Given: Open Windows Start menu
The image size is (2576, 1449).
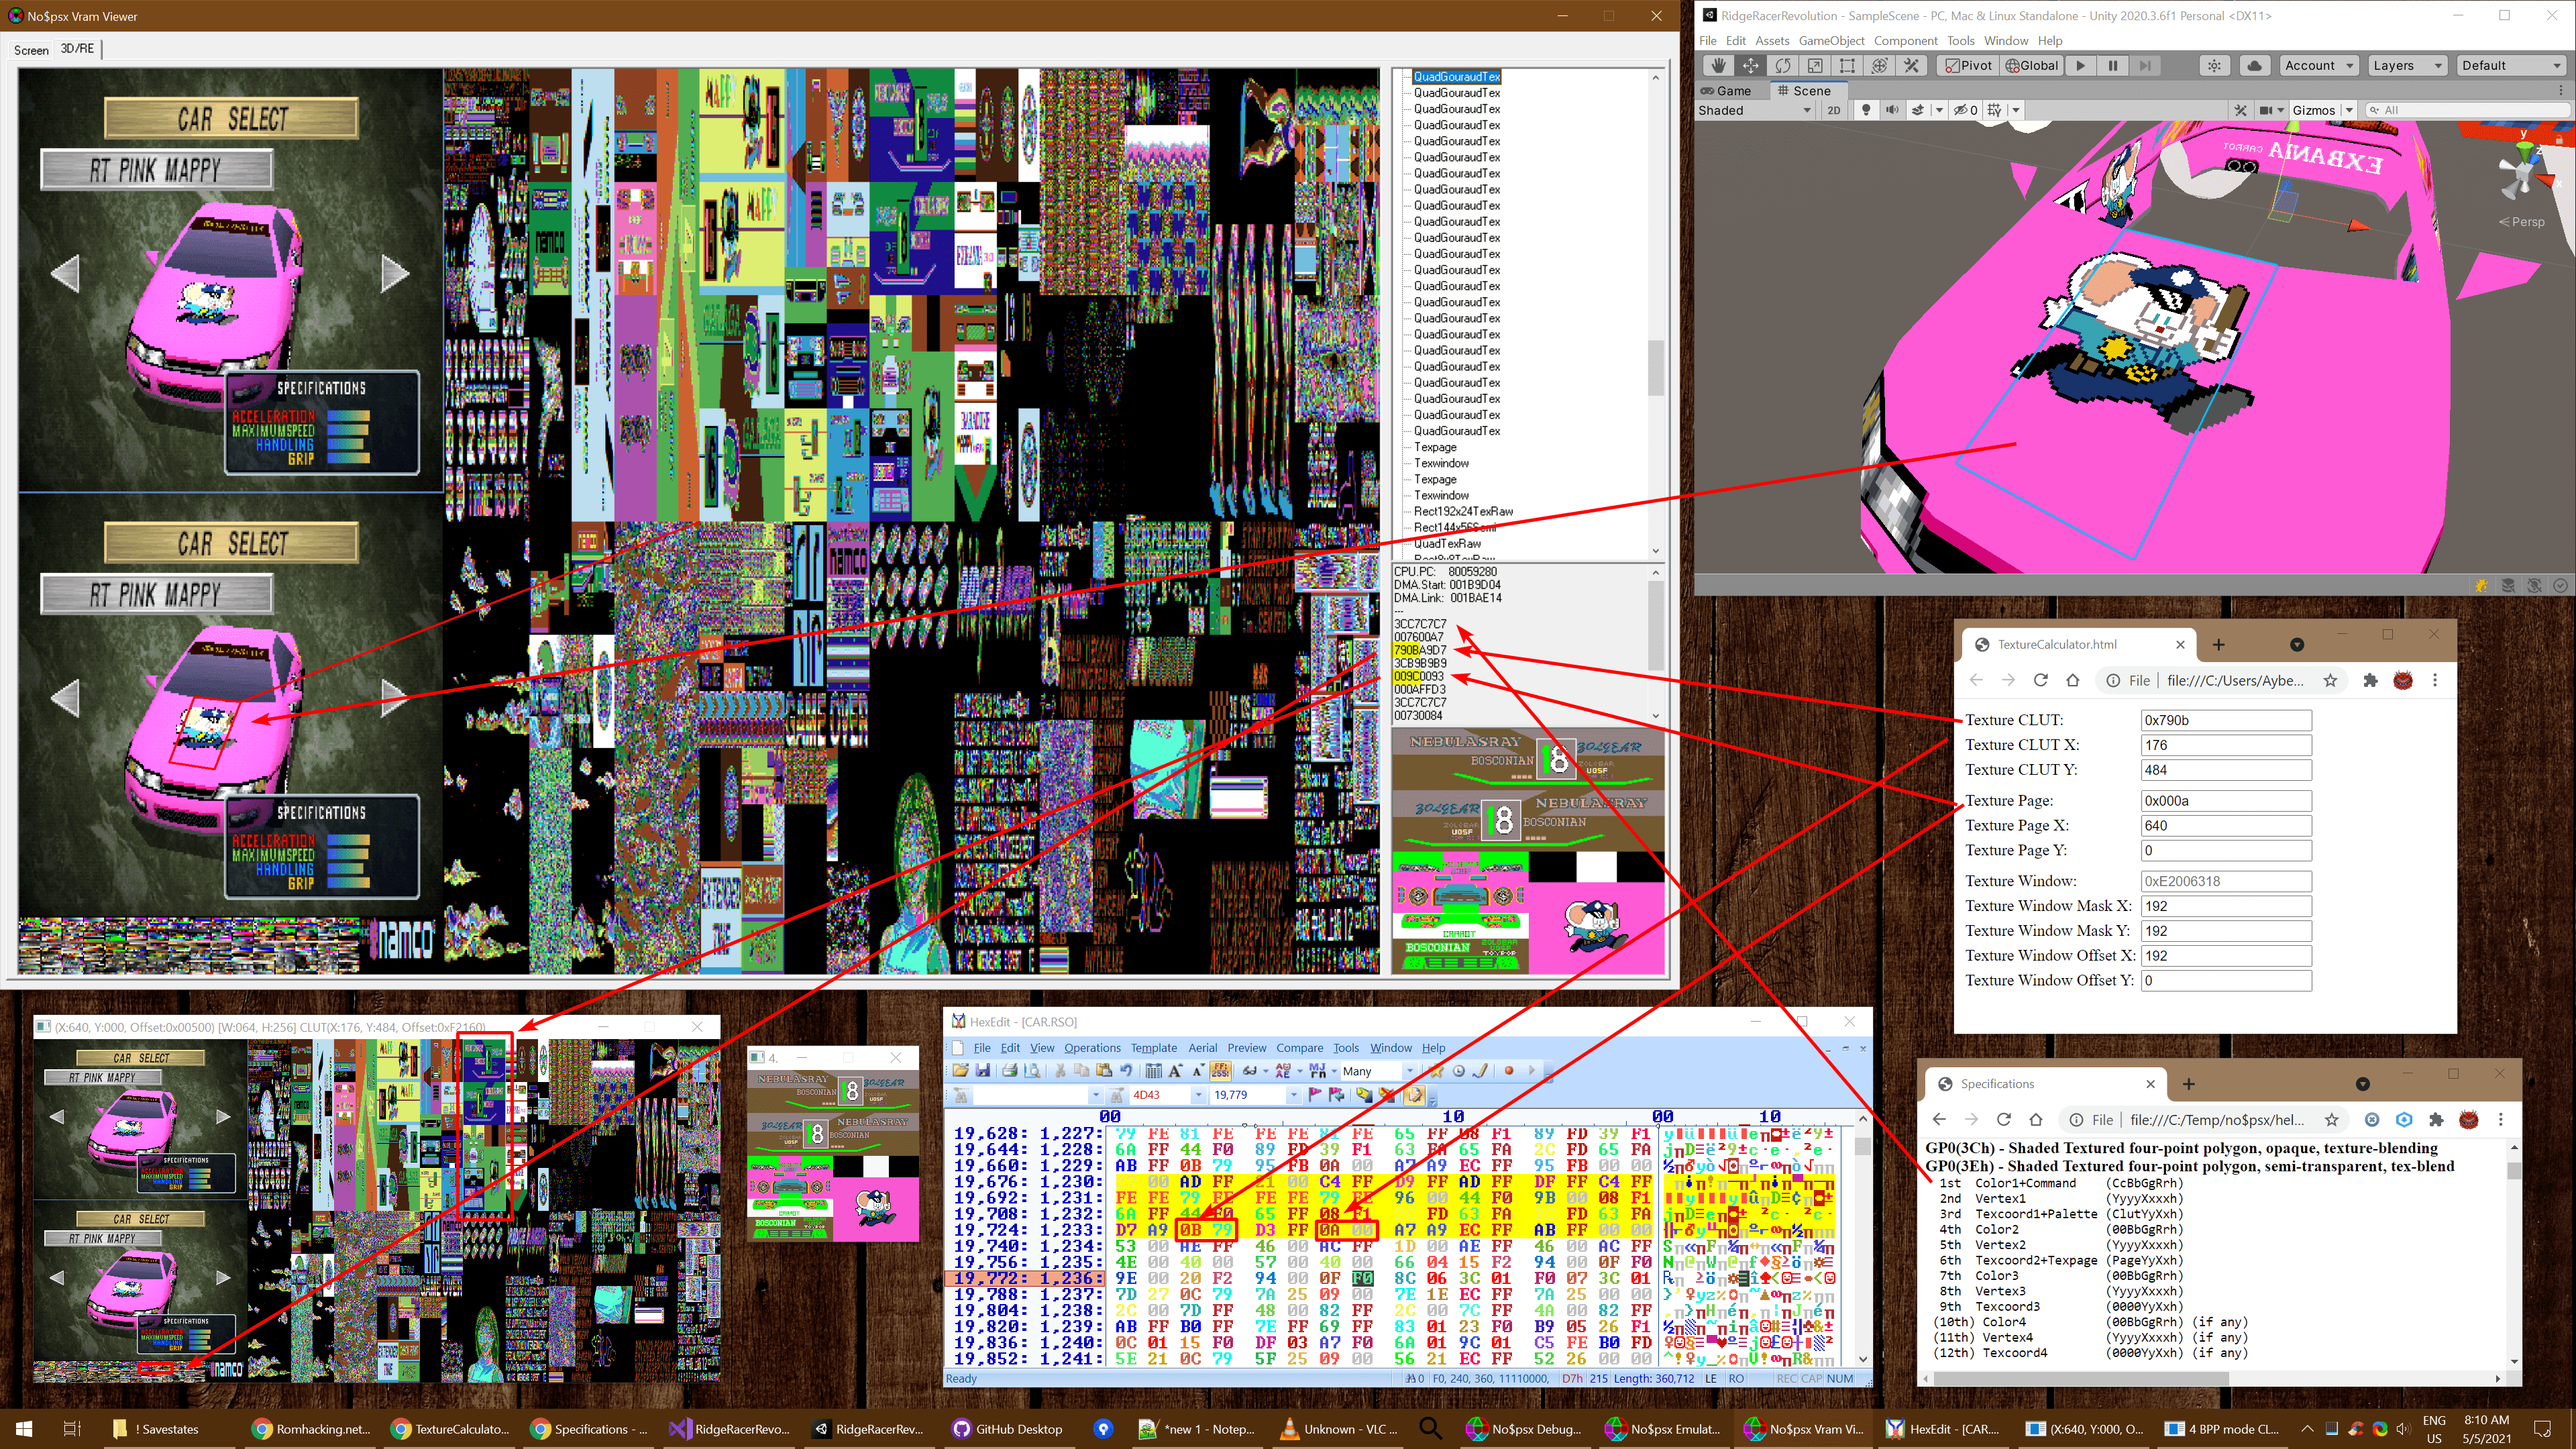Looking at the screenshot, I should click(24, 1429).
